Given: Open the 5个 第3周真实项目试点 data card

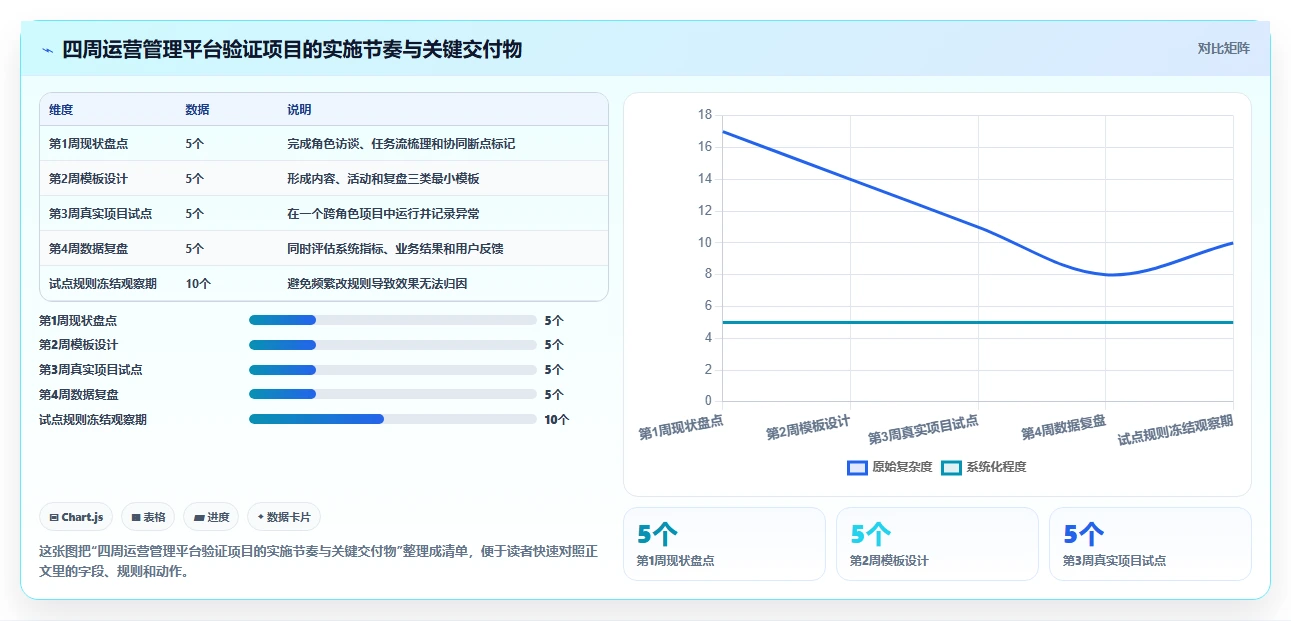Looking at the screenshot, I should [1150, 544].
